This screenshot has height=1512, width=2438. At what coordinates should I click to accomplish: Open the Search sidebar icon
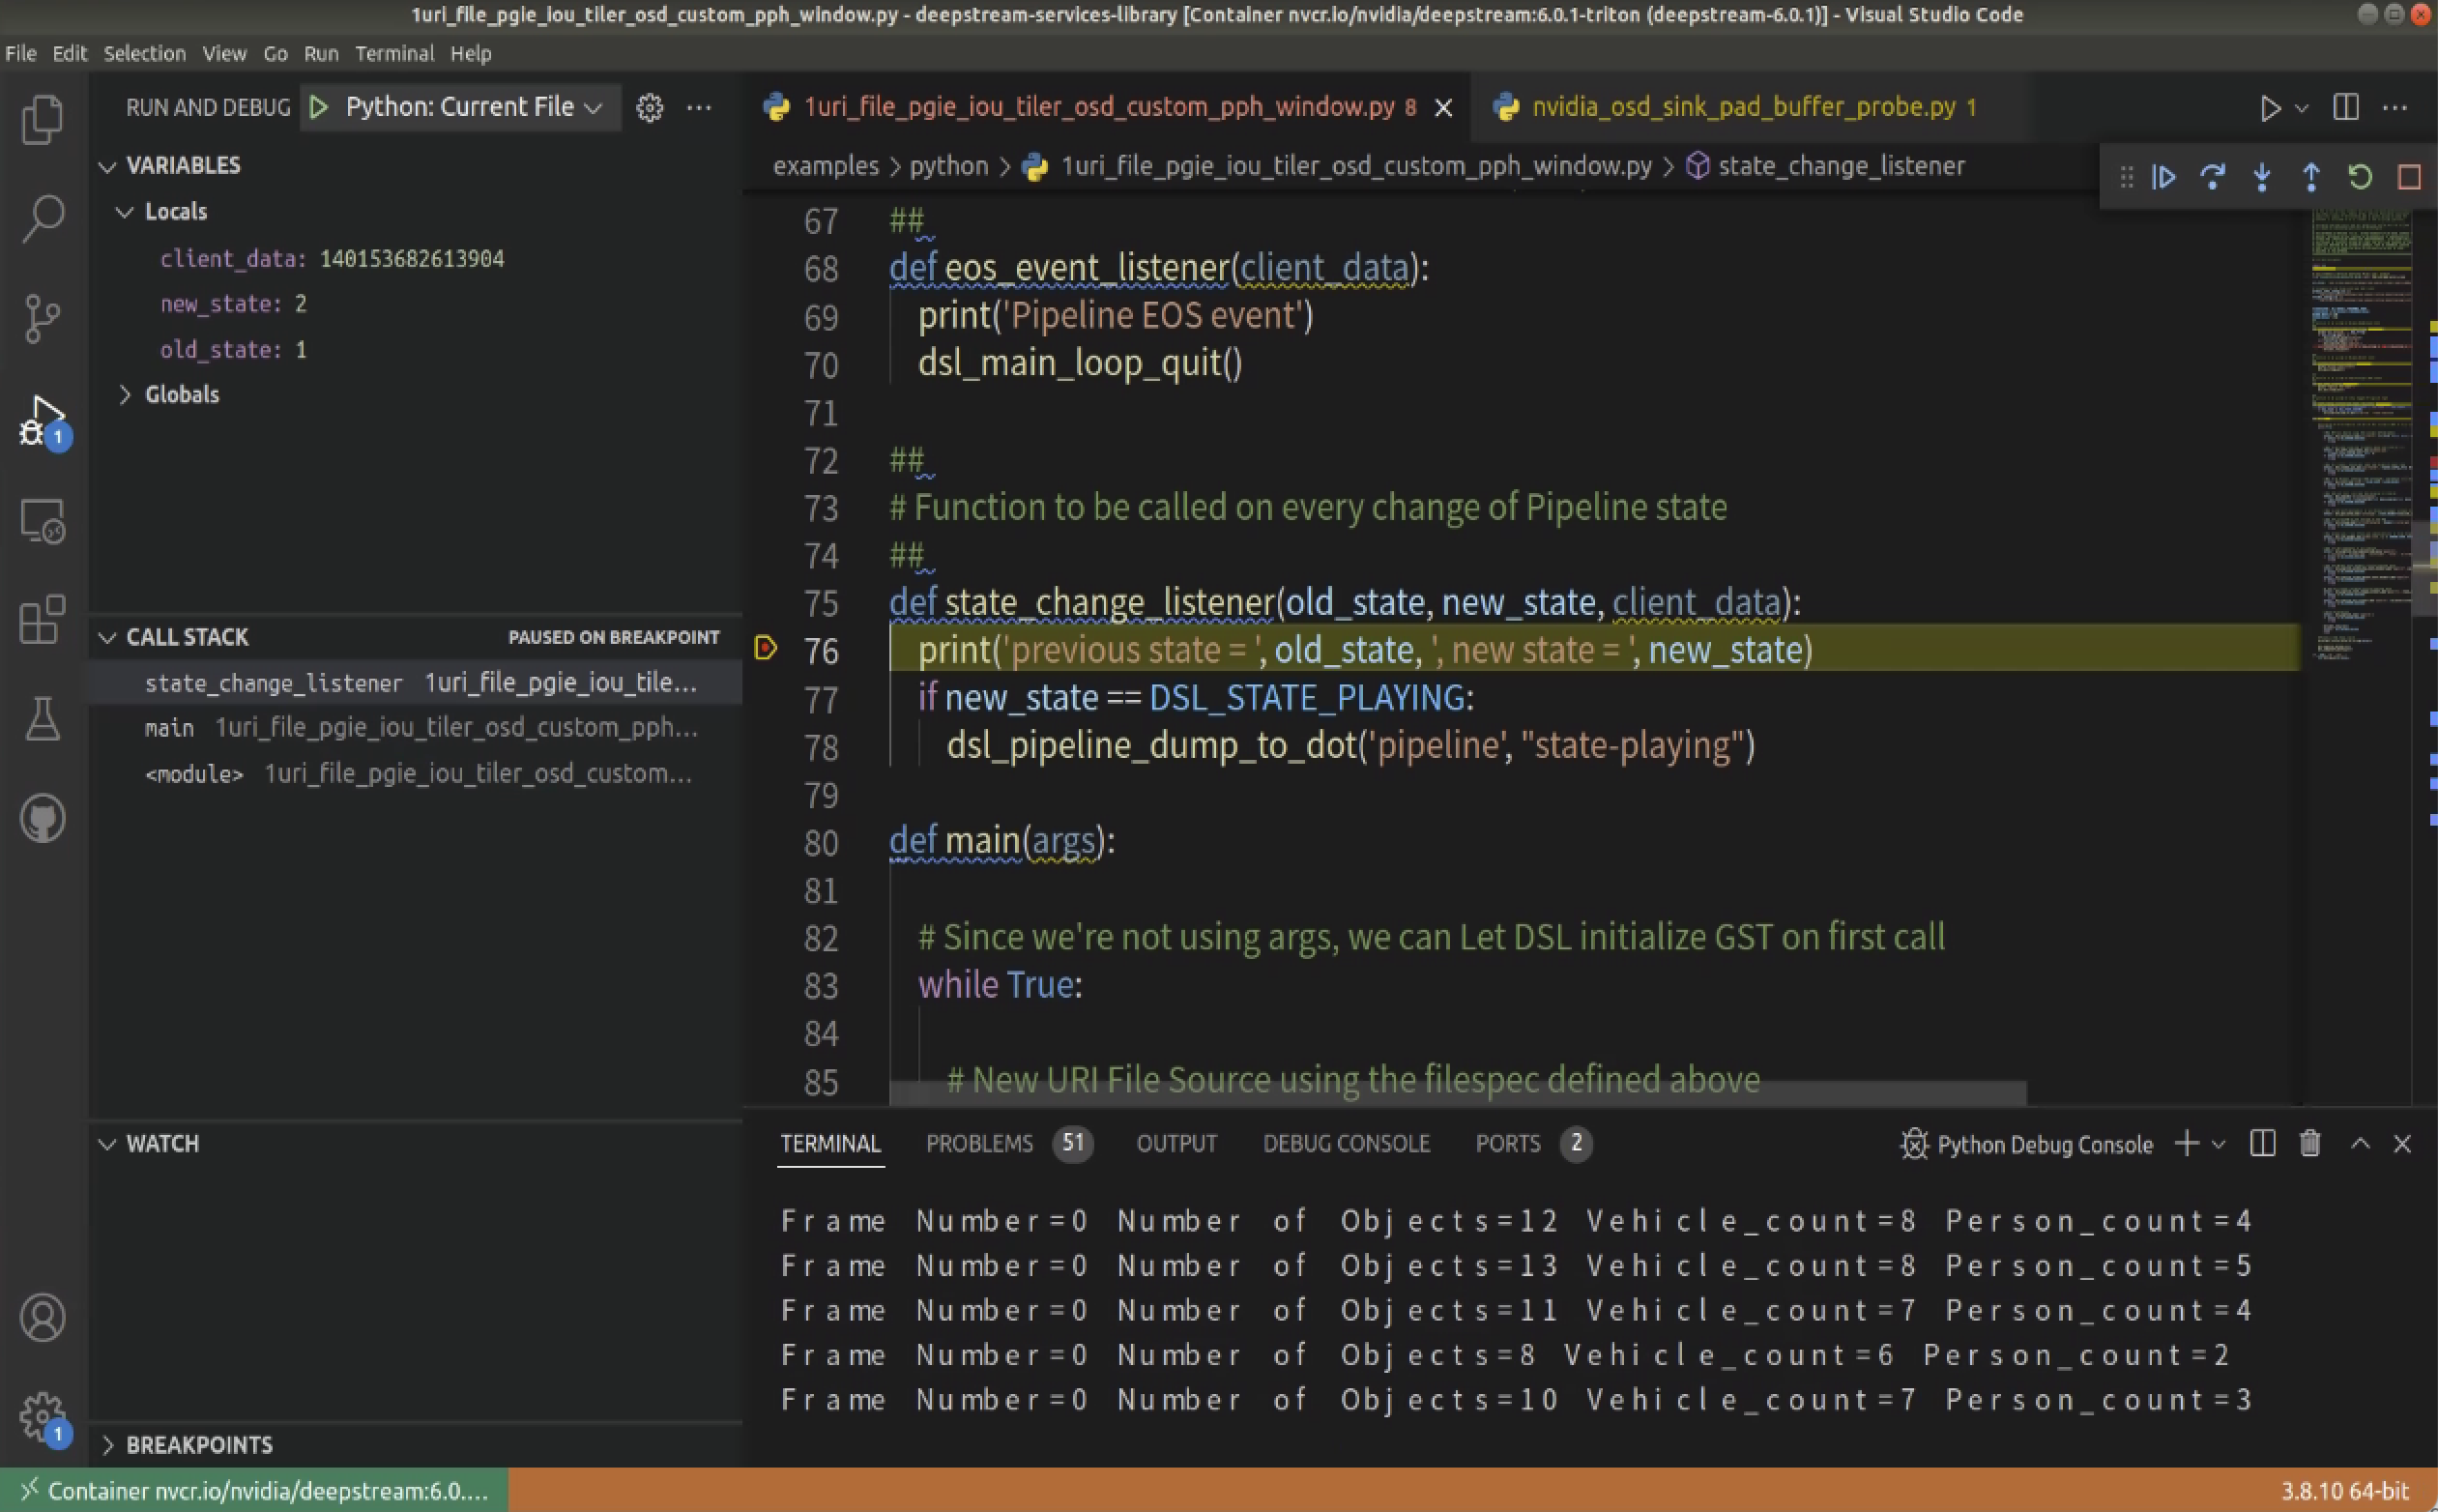(42, 216)
